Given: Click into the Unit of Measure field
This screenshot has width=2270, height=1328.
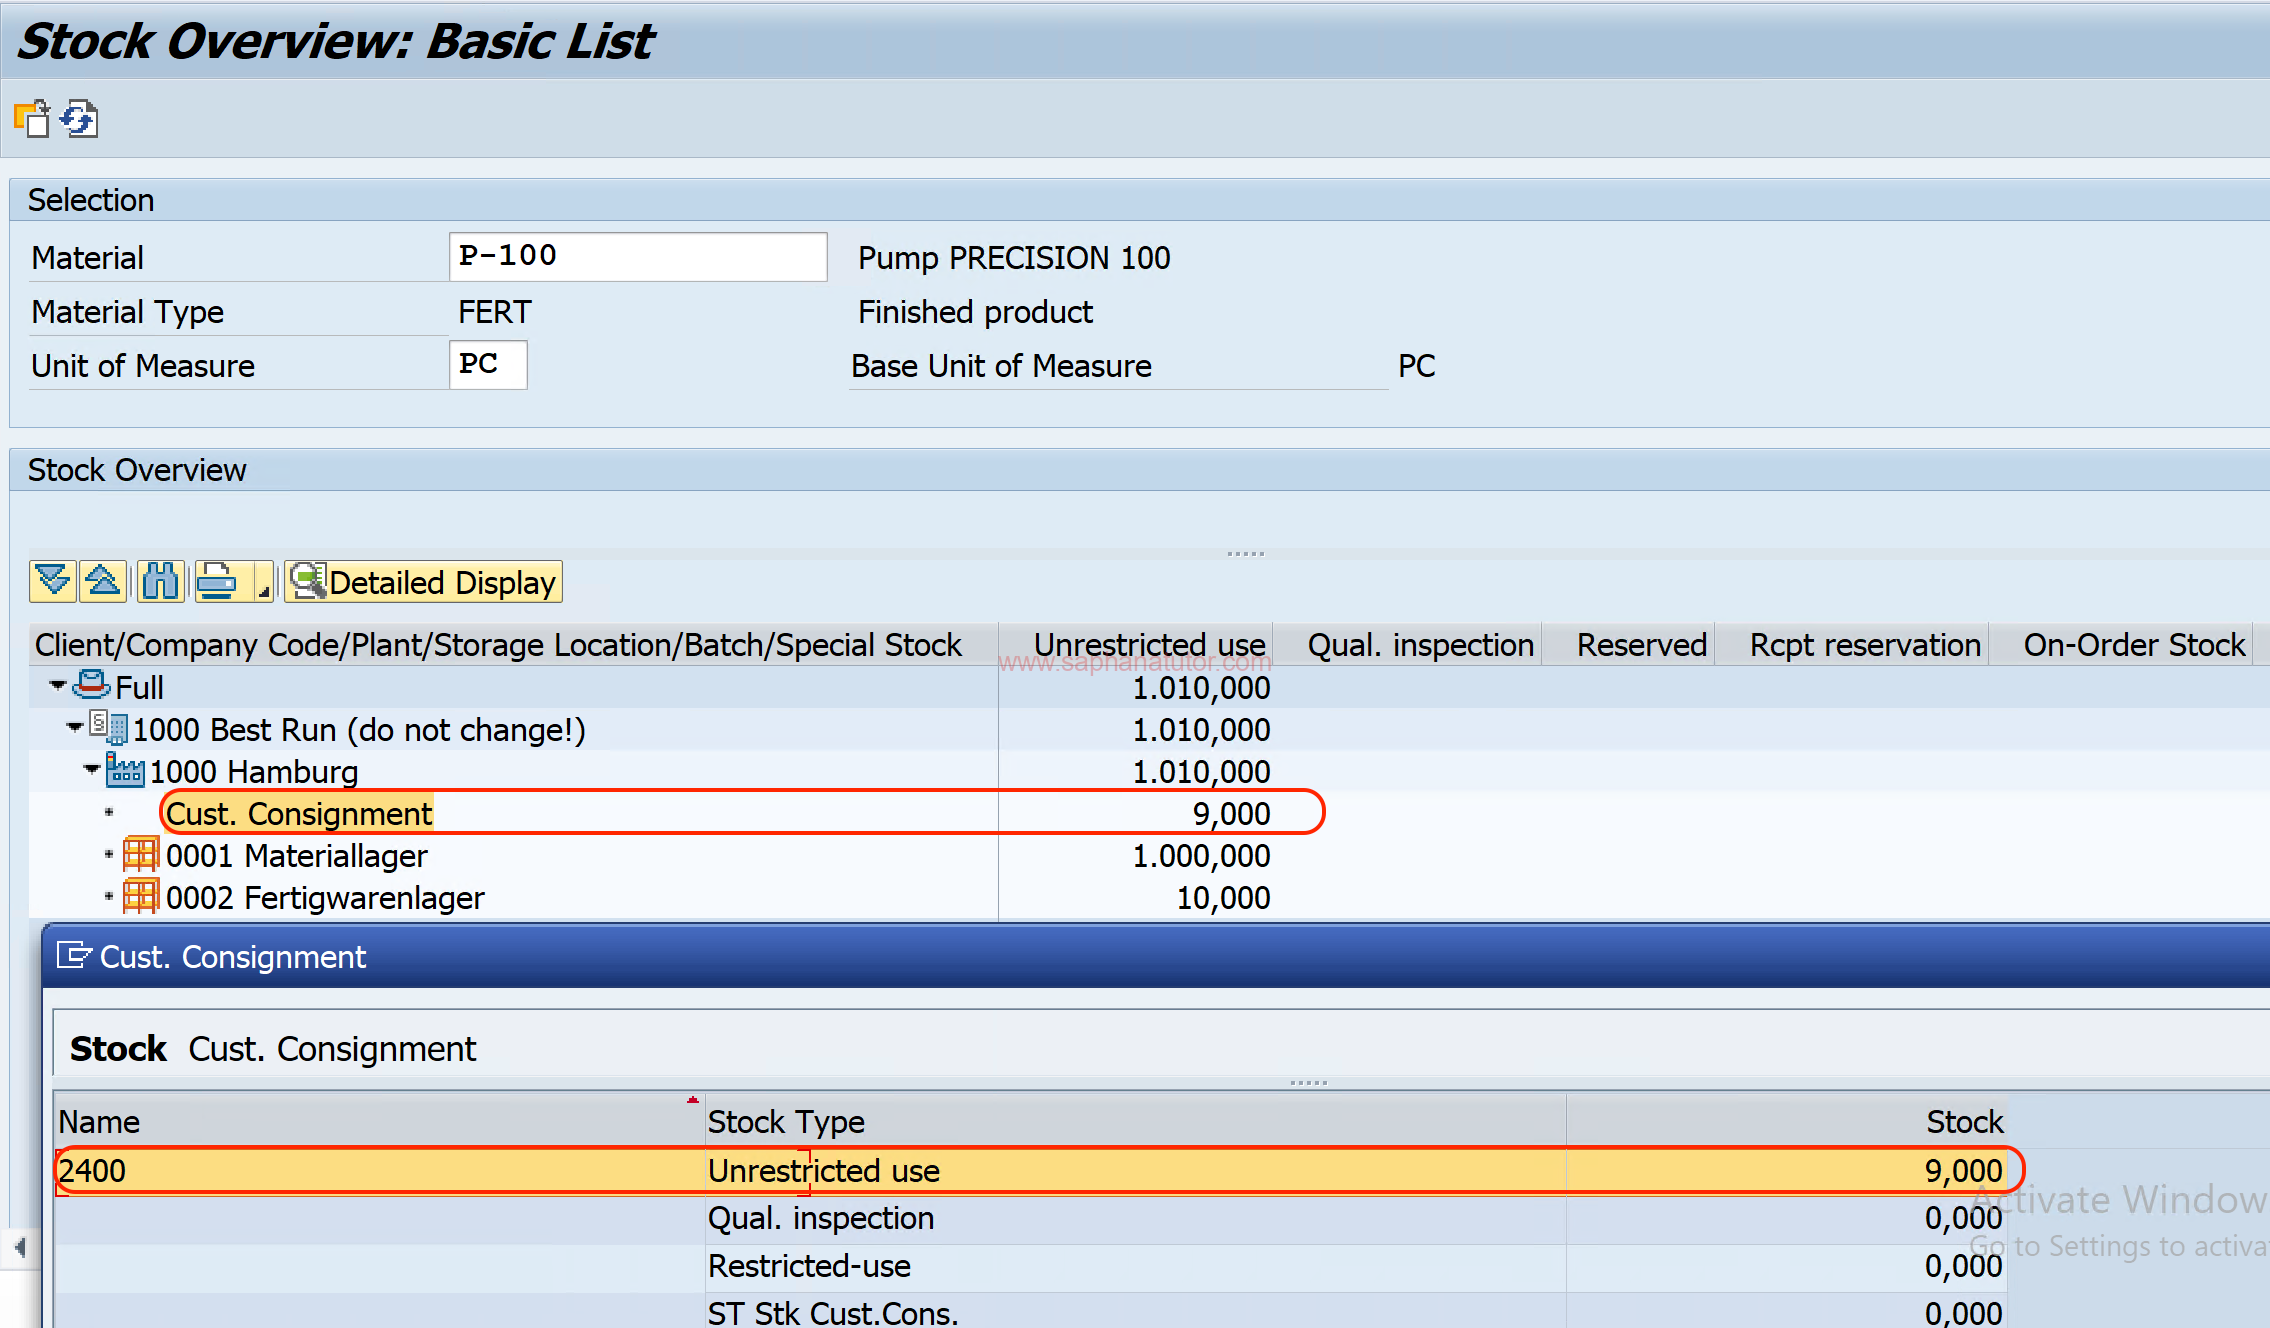Looking at the screenshot, I should click(x=488, y=365).
